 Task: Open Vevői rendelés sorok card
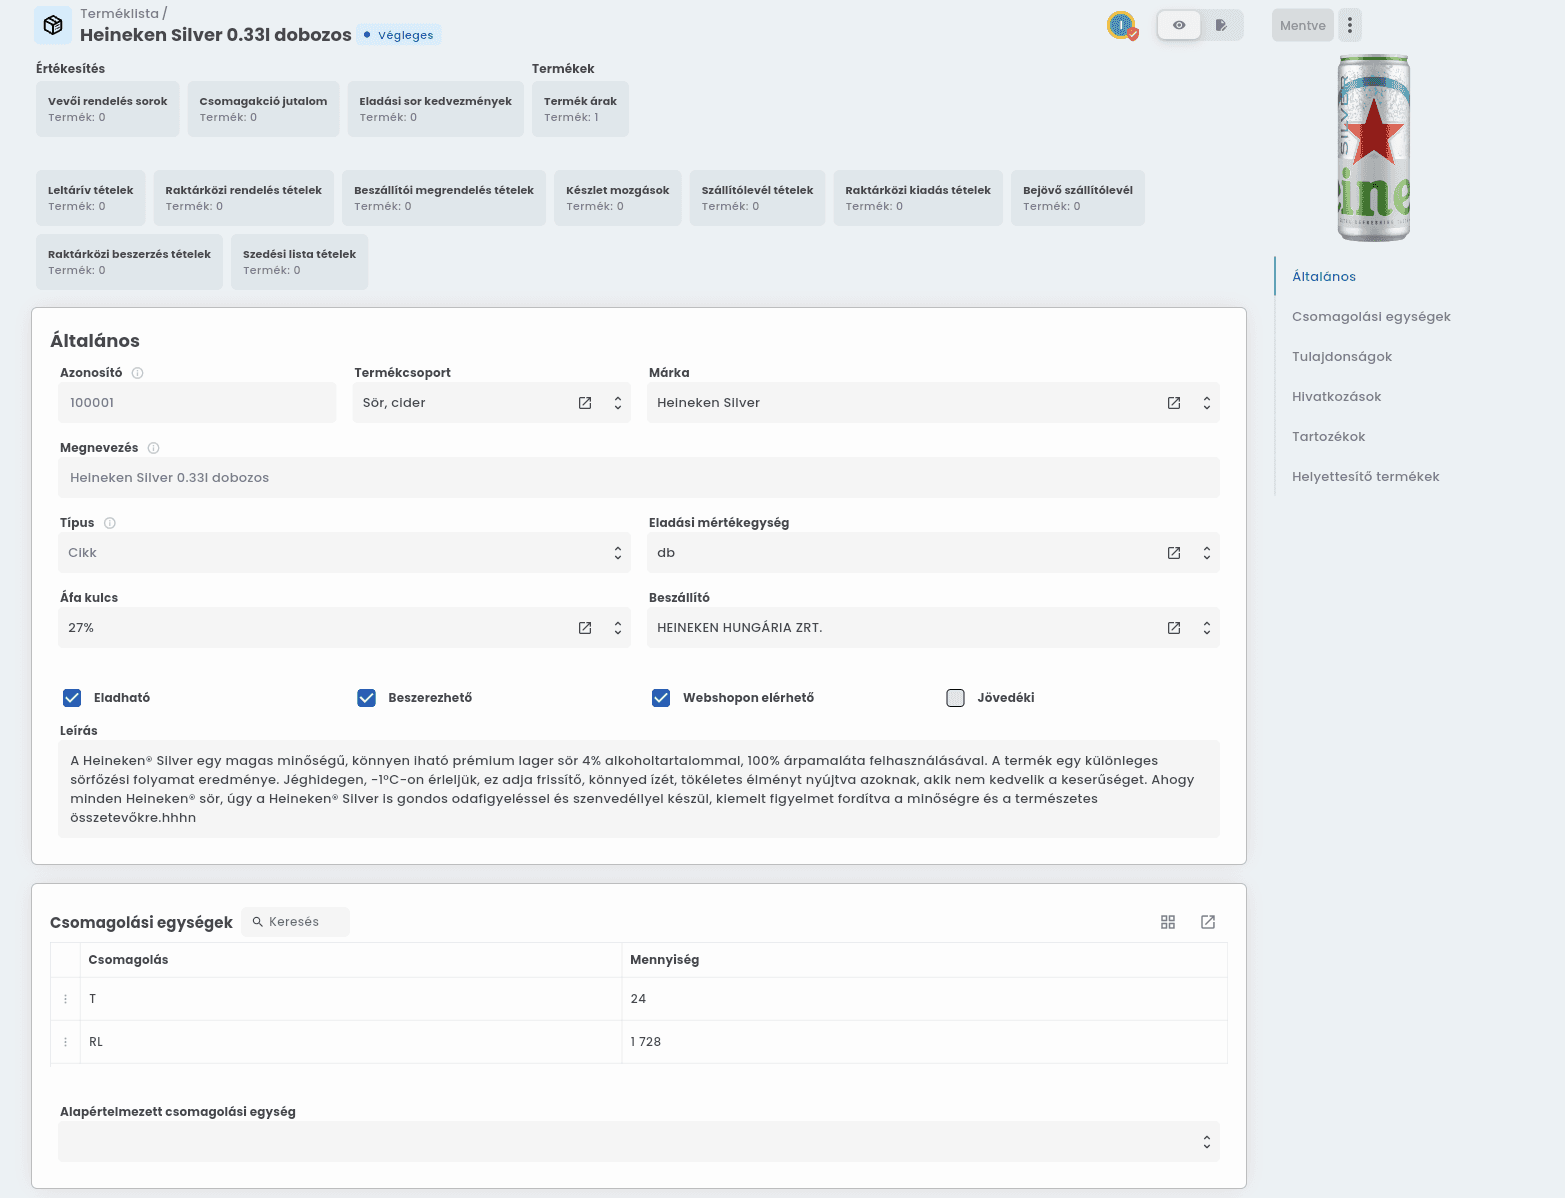tap(108, 109)
